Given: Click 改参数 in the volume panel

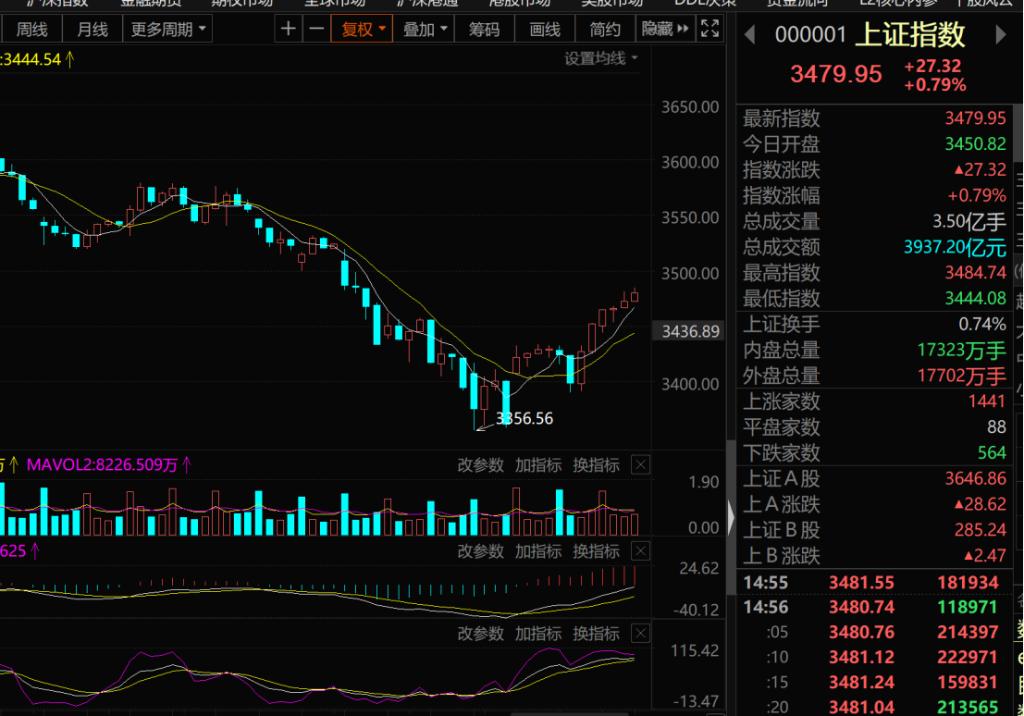Looking at the screenshot, I should click(x=481, y=465).
